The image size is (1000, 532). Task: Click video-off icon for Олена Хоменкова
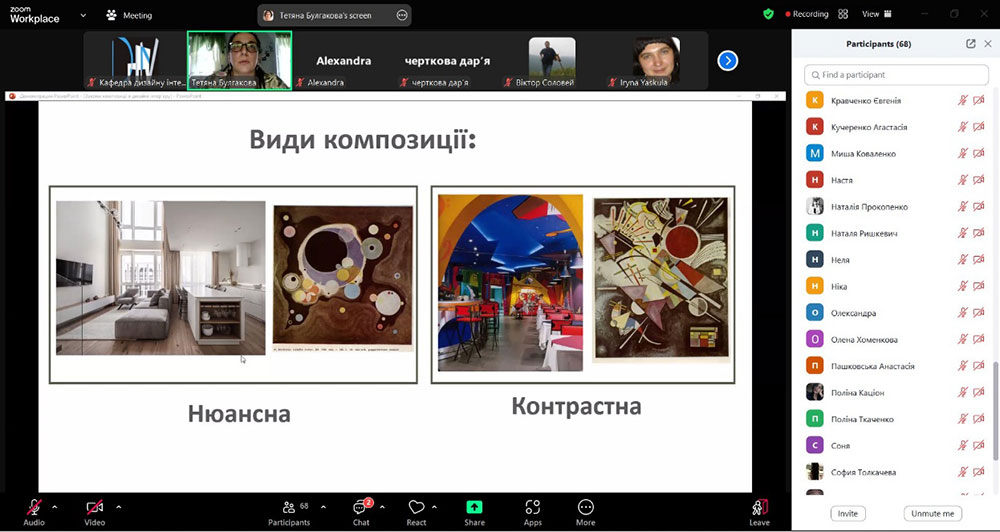(979, 339)
